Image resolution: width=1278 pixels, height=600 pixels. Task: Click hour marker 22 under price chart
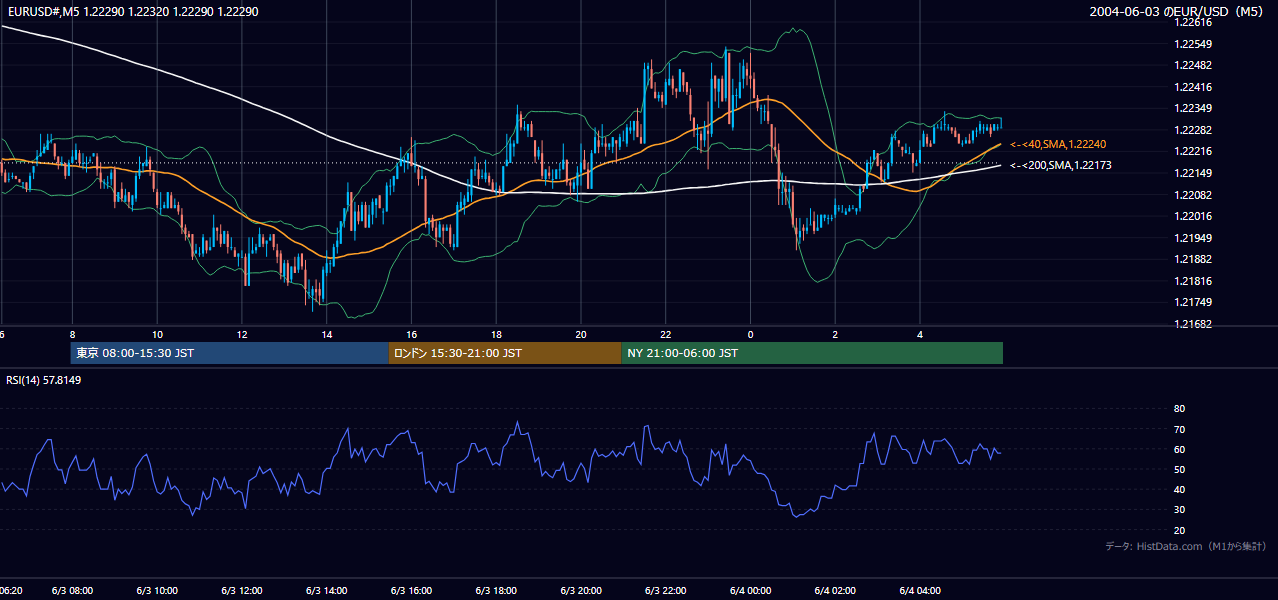666,334
